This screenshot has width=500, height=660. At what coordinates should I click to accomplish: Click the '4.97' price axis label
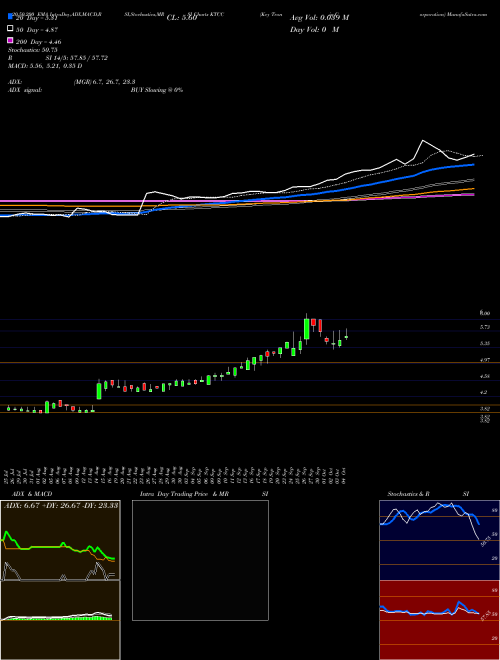click(x=484, y=360)
